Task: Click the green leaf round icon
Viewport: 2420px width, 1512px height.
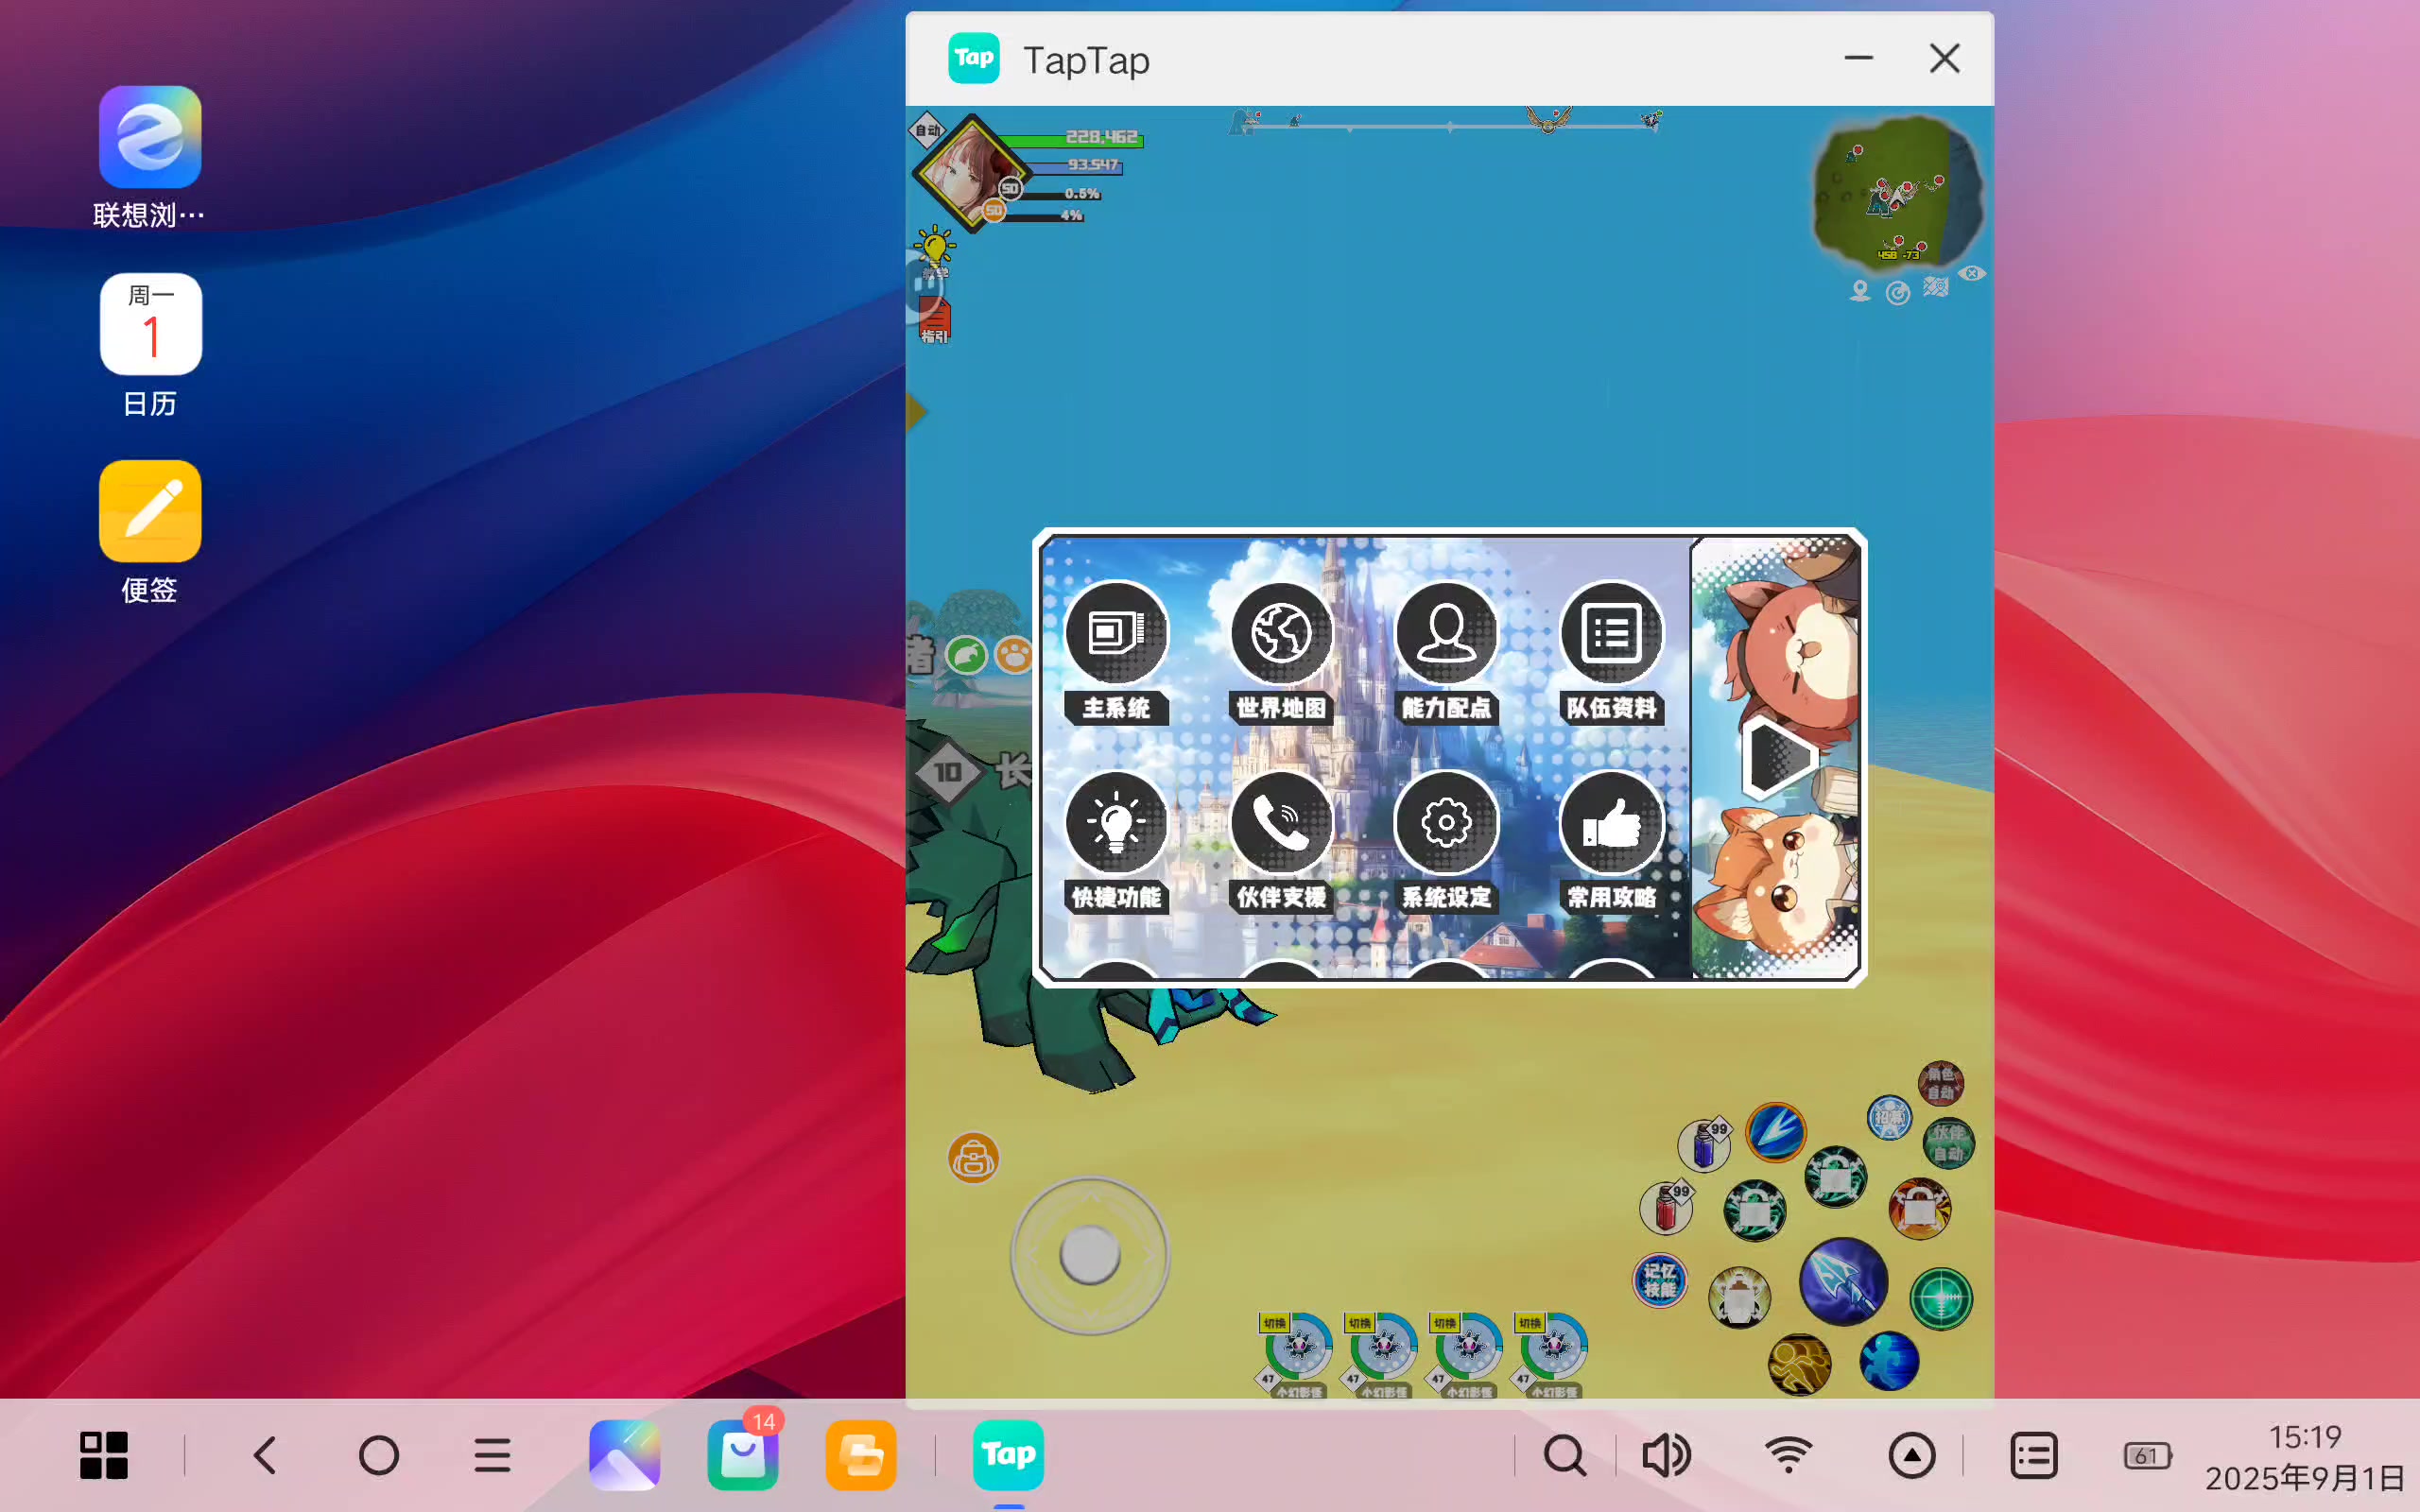Action: (x=966, y=657)
